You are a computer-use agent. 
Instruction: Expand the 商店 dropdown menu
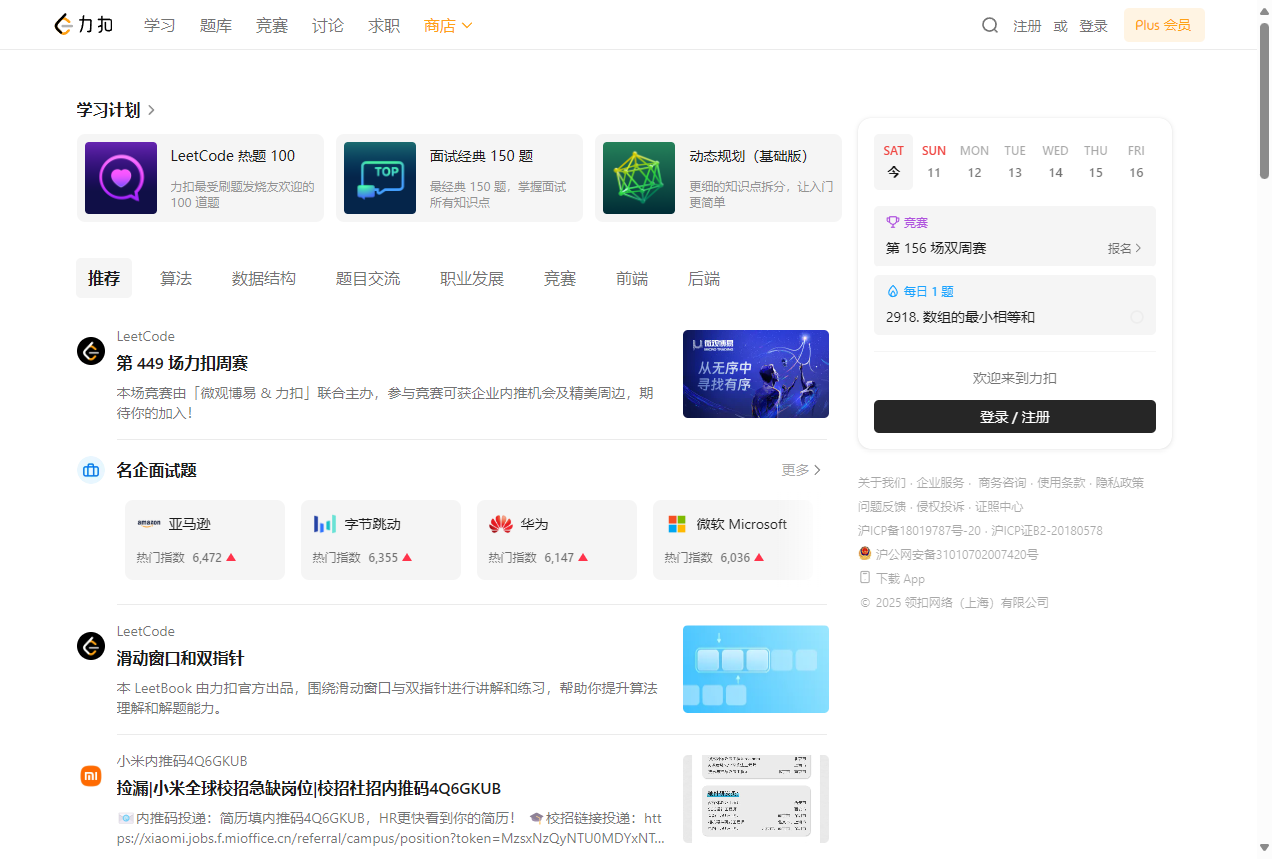click(x=448, y=25)
